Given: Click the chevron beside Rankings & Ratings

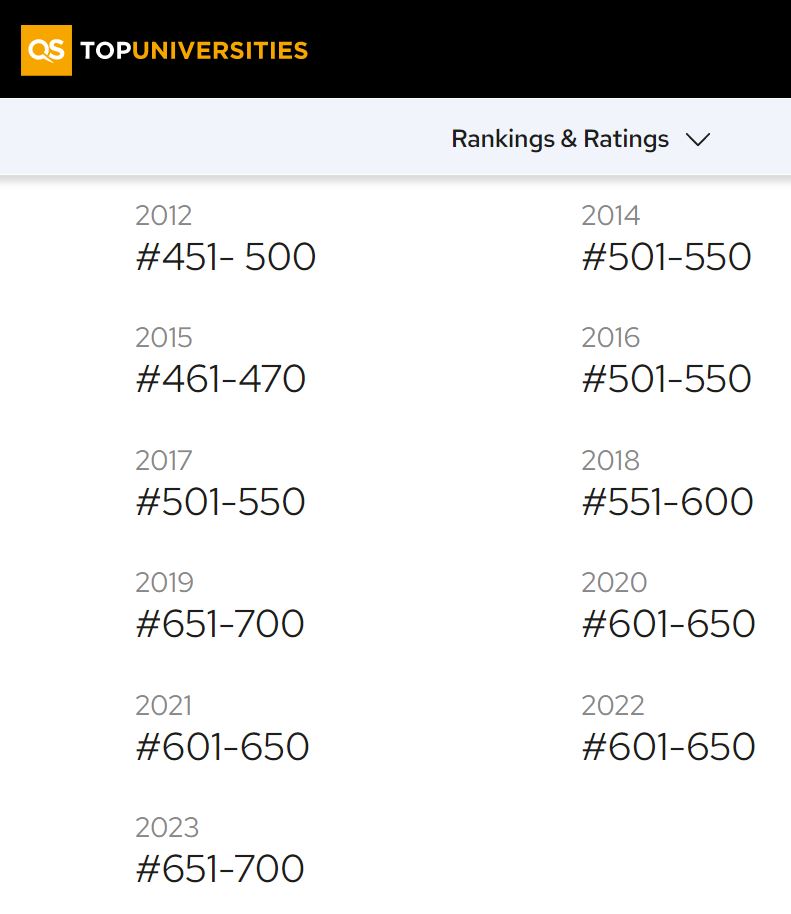Looking at the screenshot, I should (x=698, y=139).
